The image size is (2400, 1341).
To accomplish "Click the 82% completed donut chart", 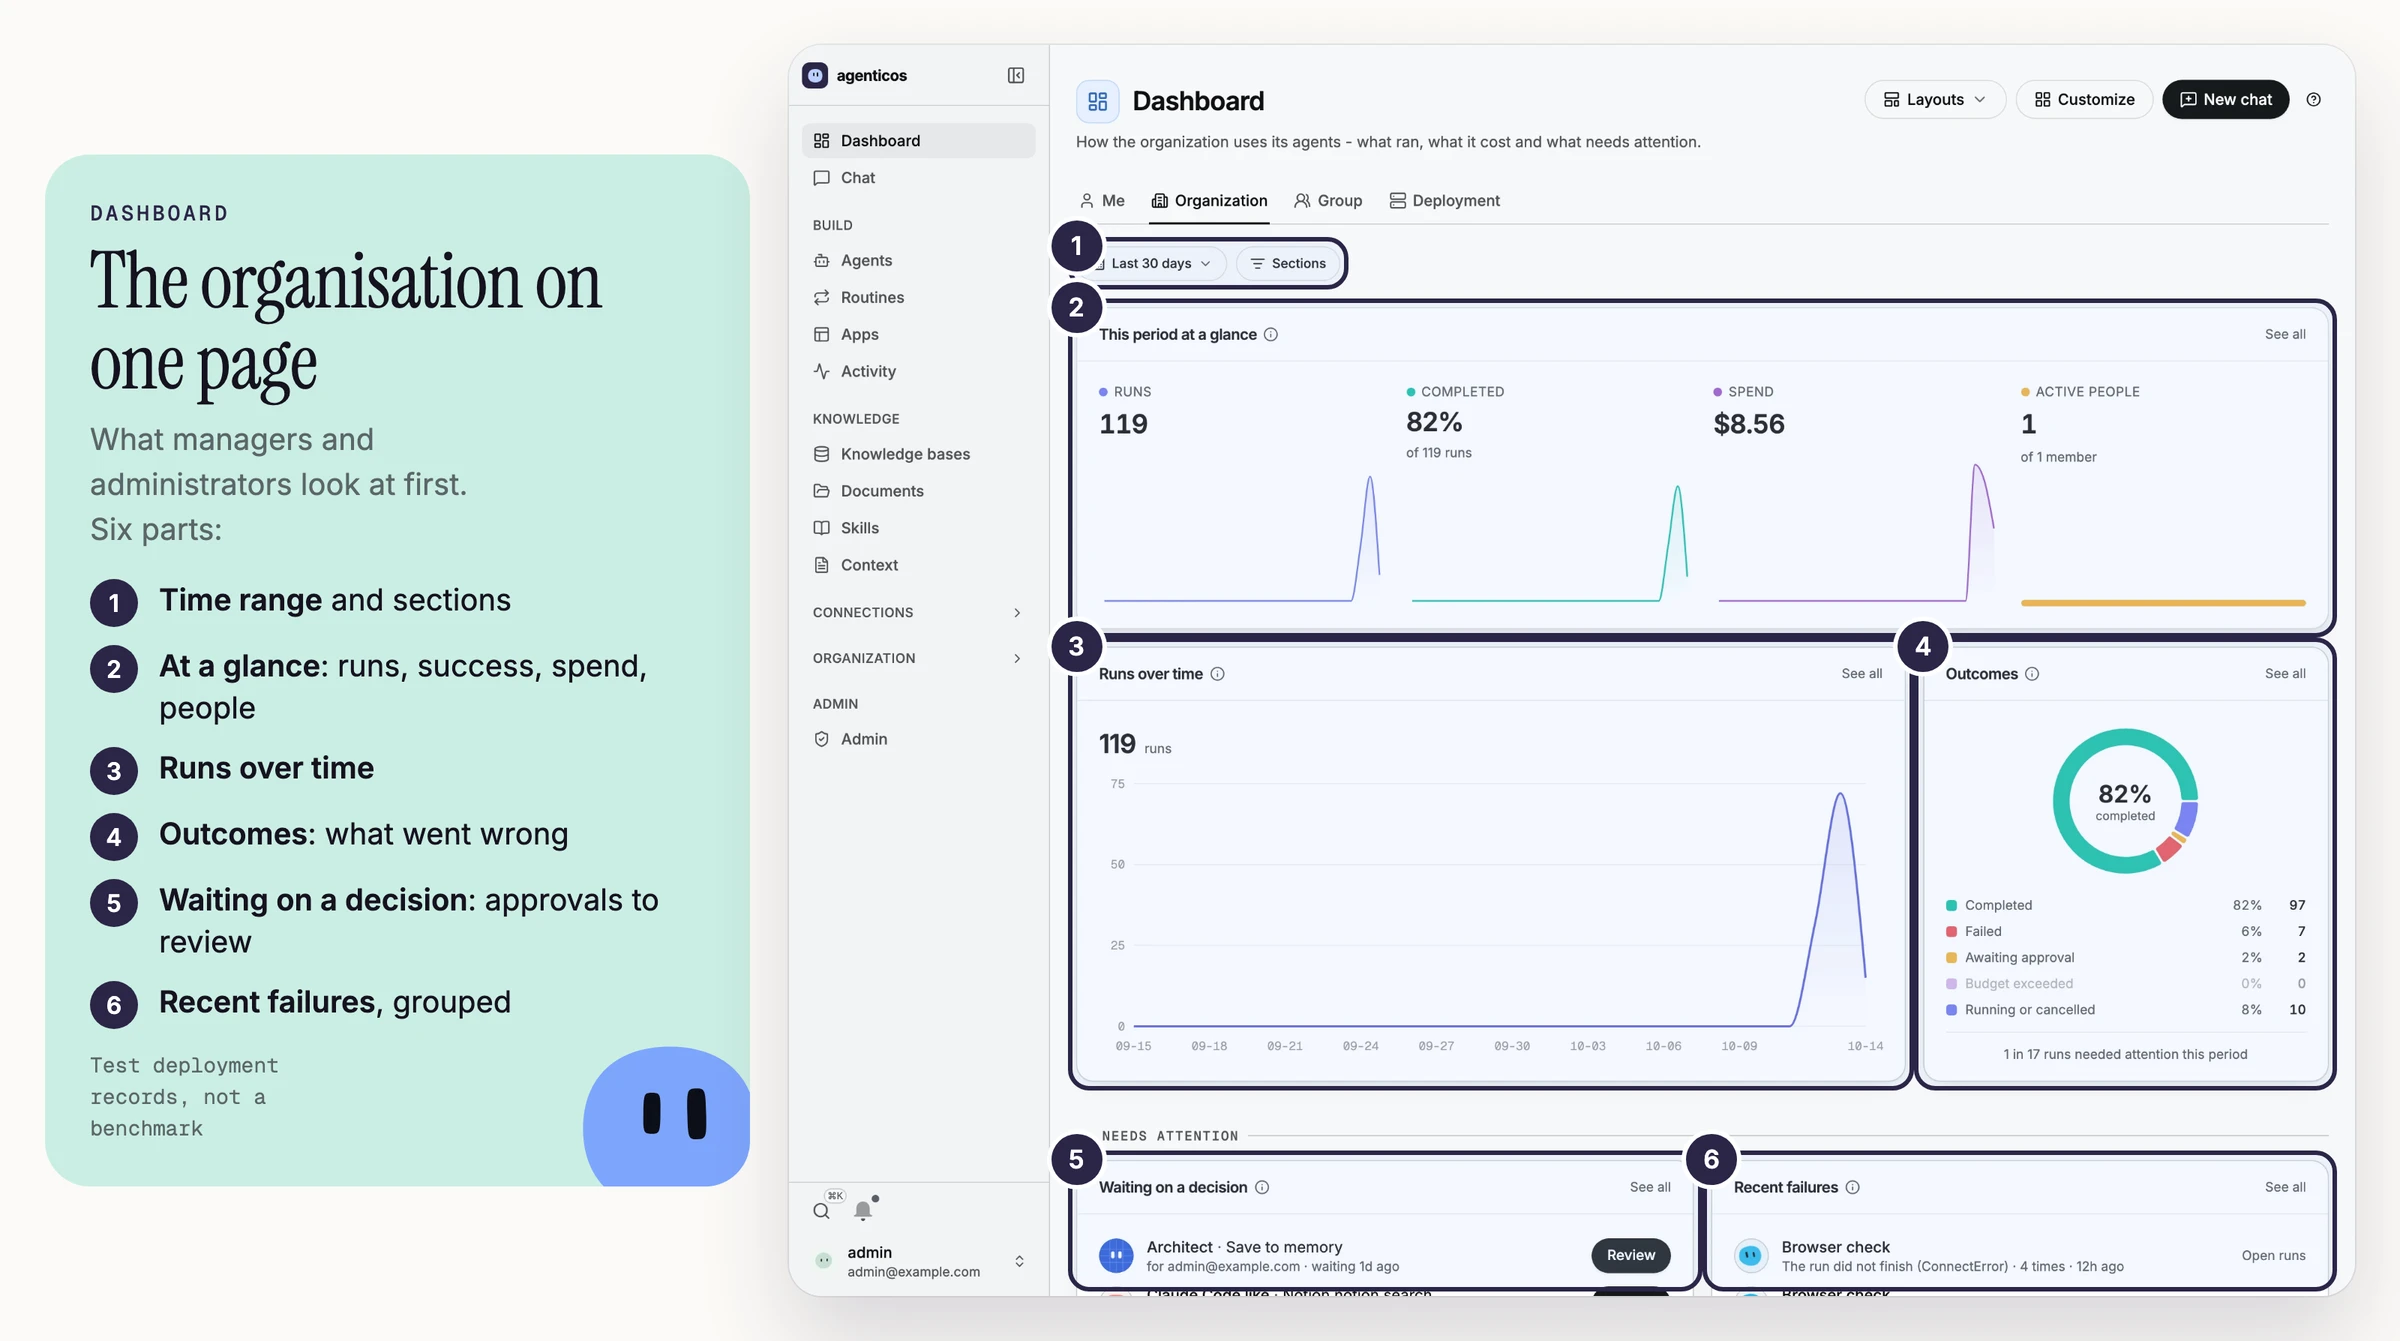I will [2125, 801].
